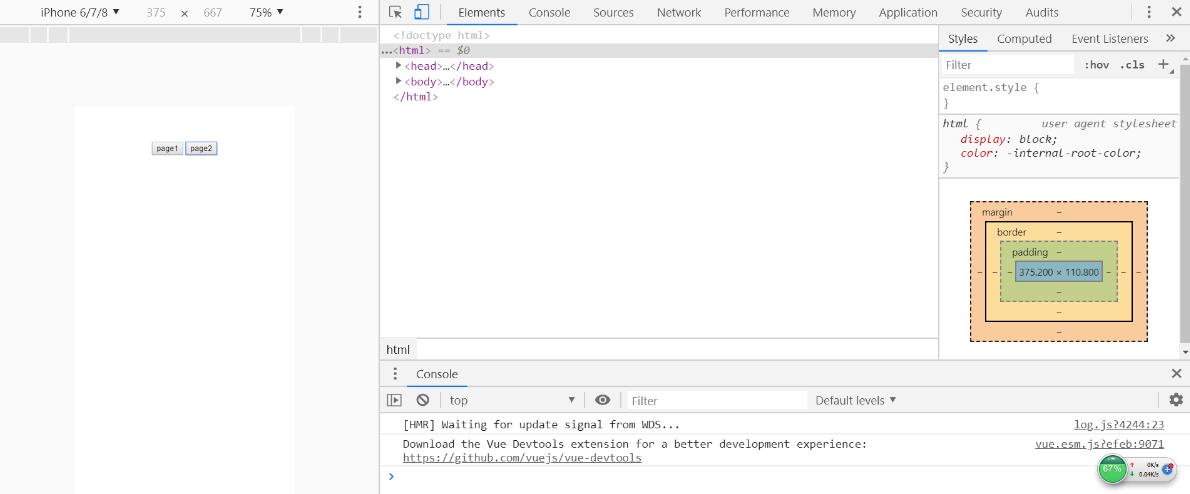
Task: Open the vue-devtools GitHub link
Action: point(521,458)
